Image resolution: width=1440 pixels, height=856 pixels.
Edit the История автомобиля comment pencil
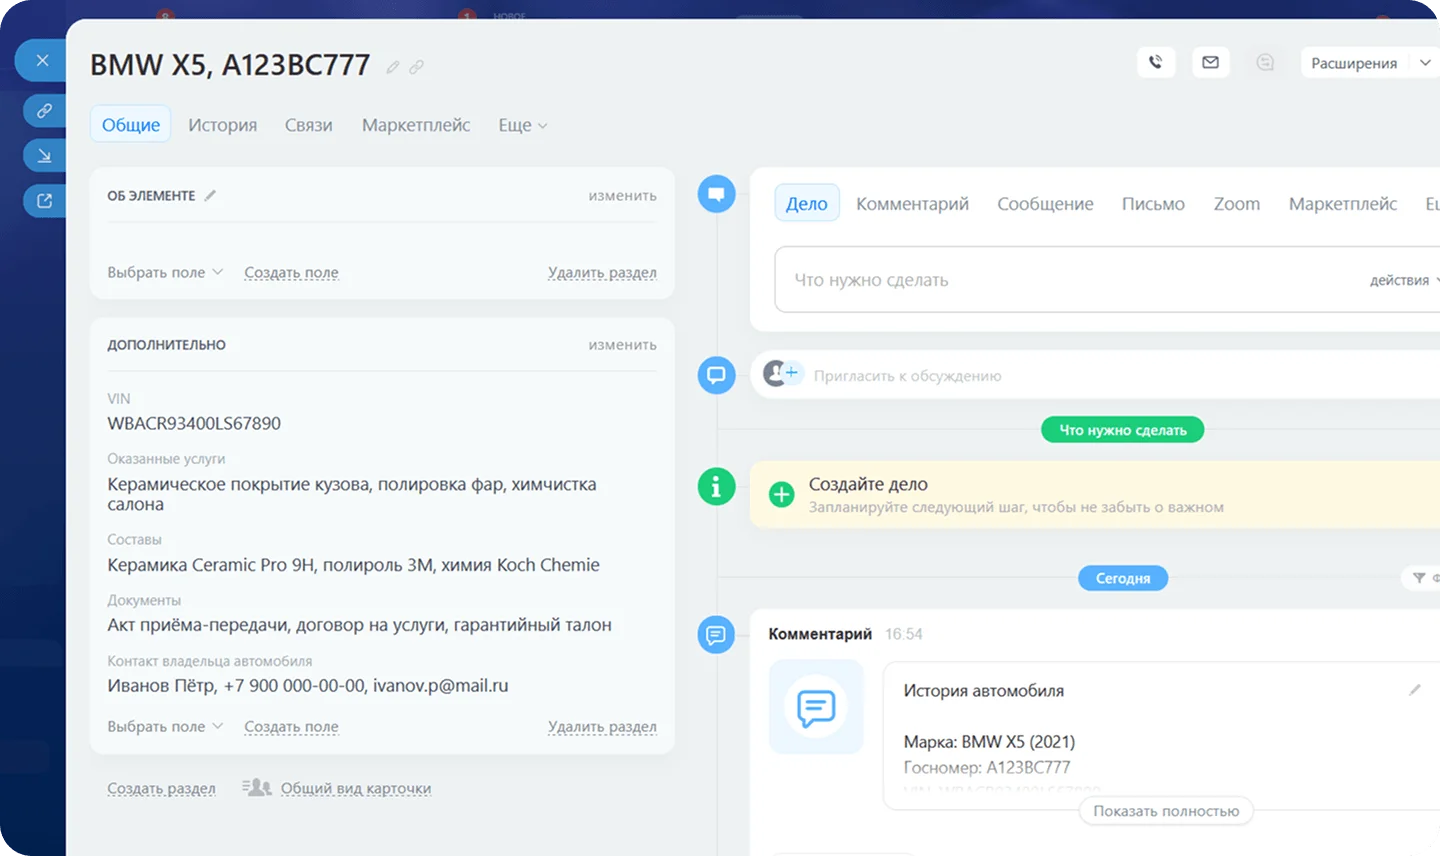pyautogui.click(x=1415, y=690)
